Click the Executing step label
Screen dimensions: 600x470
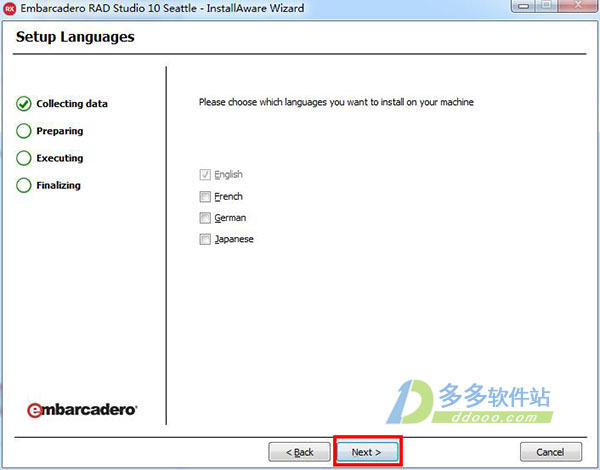[60, 158]
